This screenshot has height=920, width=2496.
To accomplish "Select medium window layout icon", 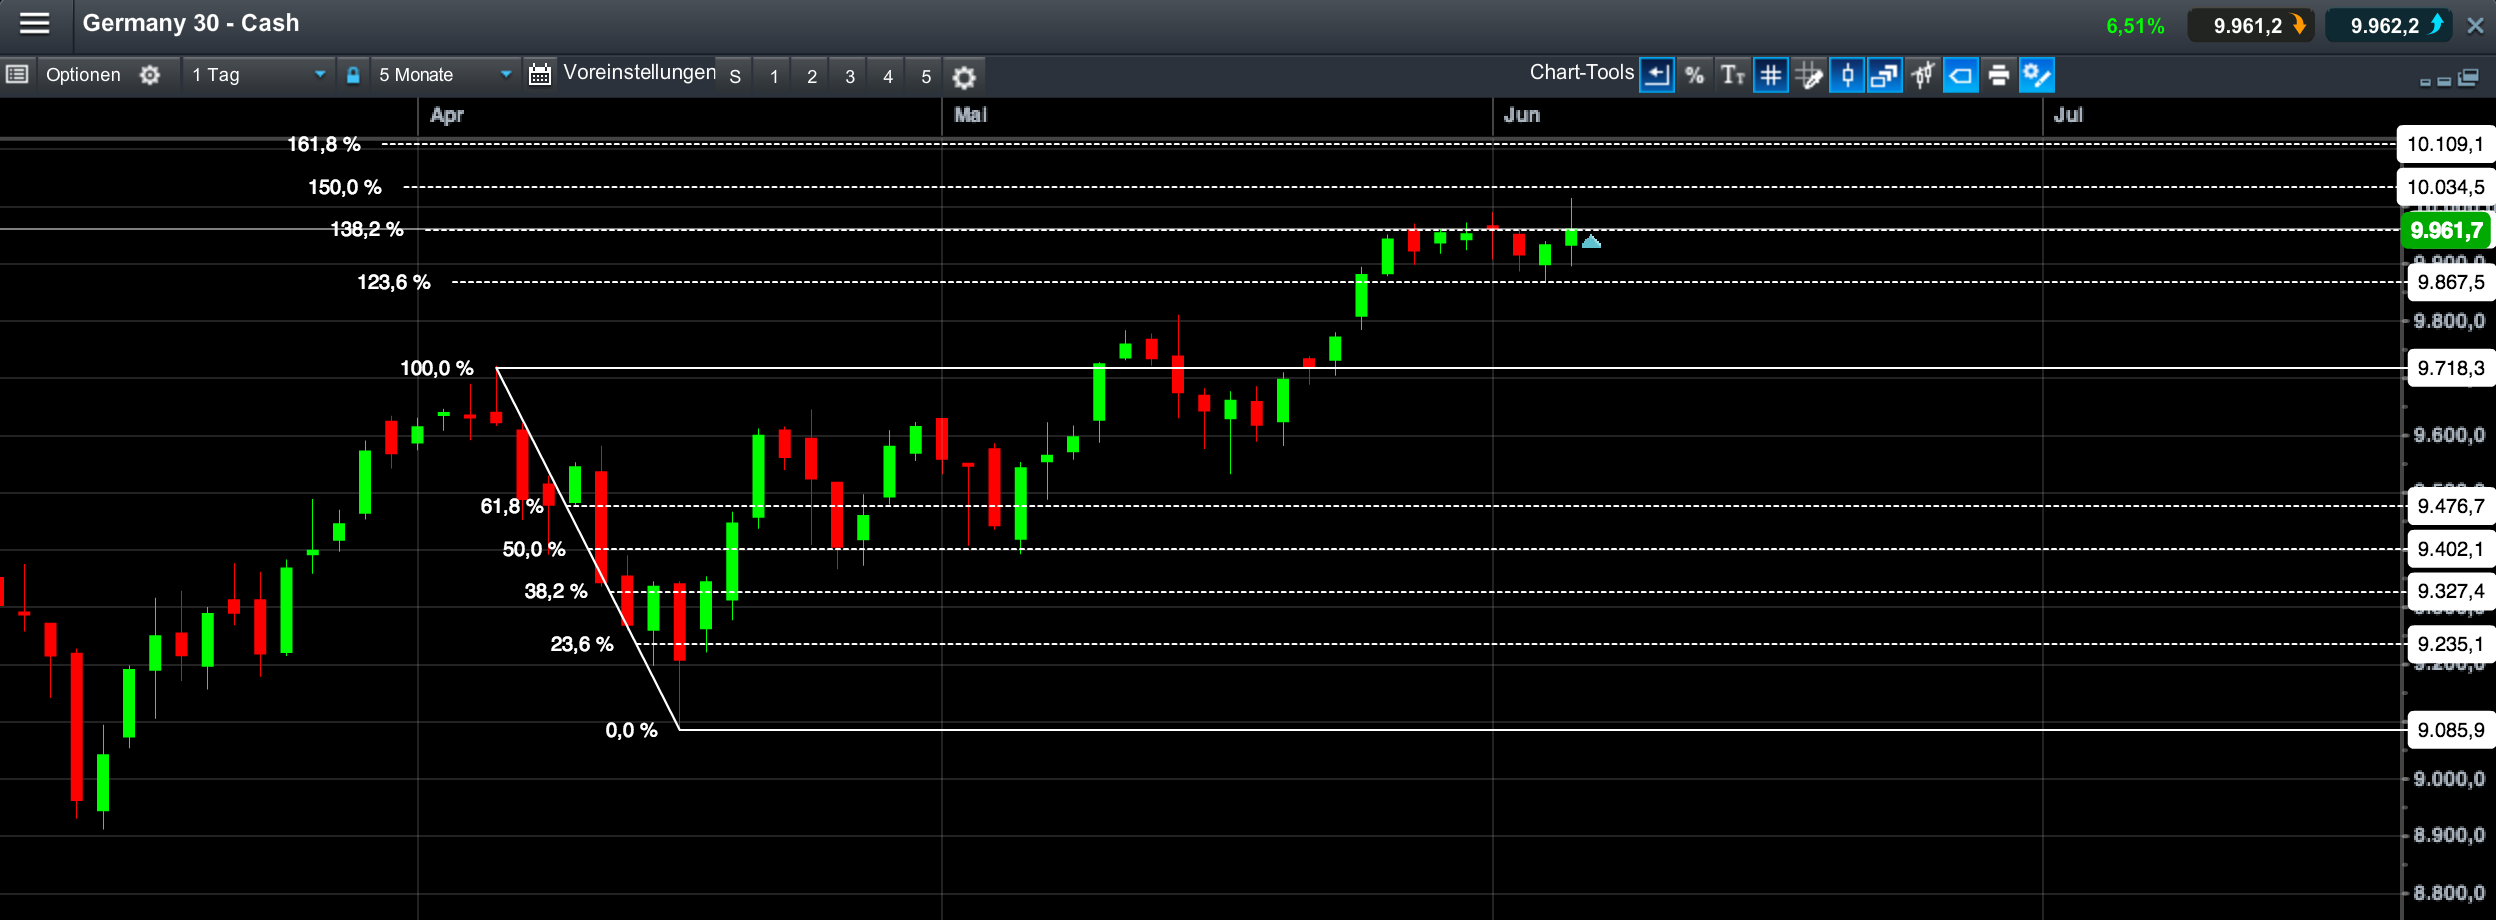I will click(x=2444, y=80).
